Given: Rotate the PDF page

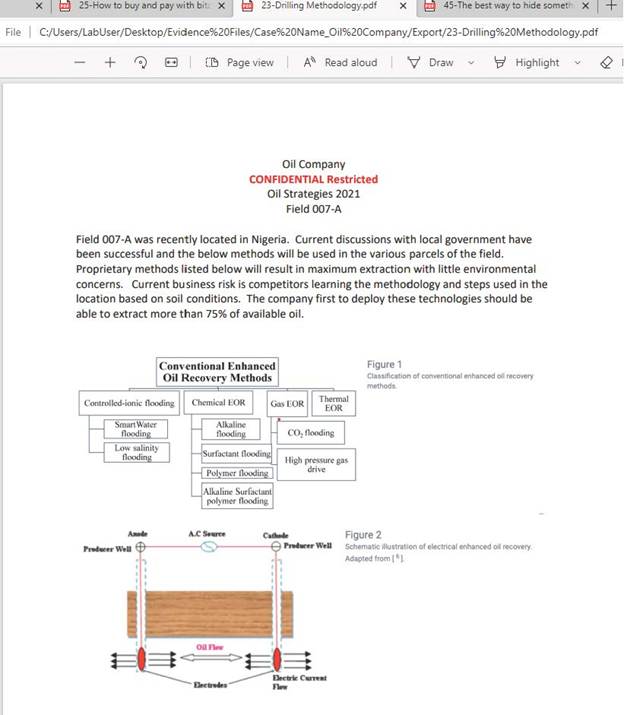Looking at the screenshot, I should [141, 62].
